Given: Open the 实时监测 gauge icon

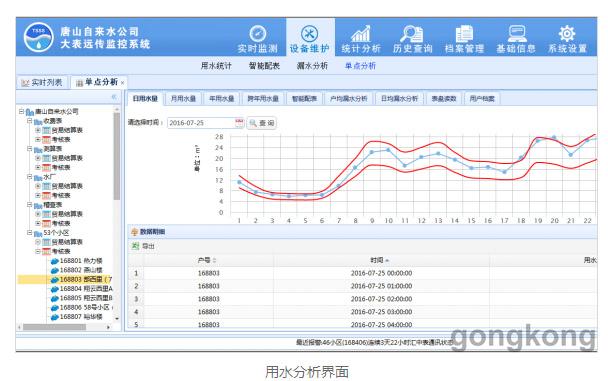Looking at the screenshot, I should click(x=257, y=34).
